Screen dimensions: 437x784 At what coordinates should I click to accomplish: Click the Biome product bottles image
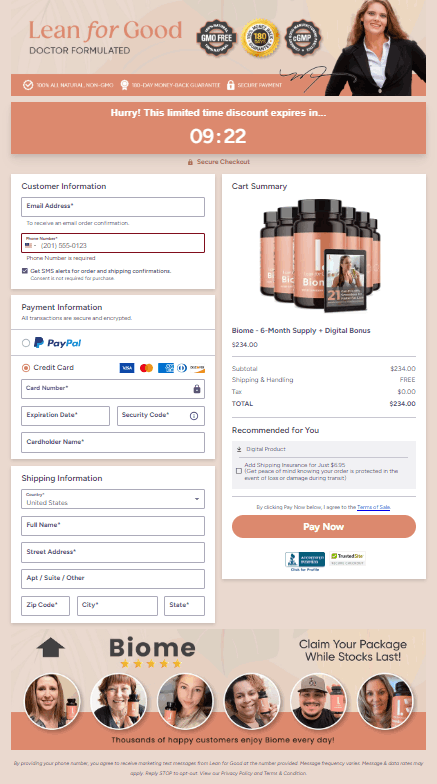point(320,256)
